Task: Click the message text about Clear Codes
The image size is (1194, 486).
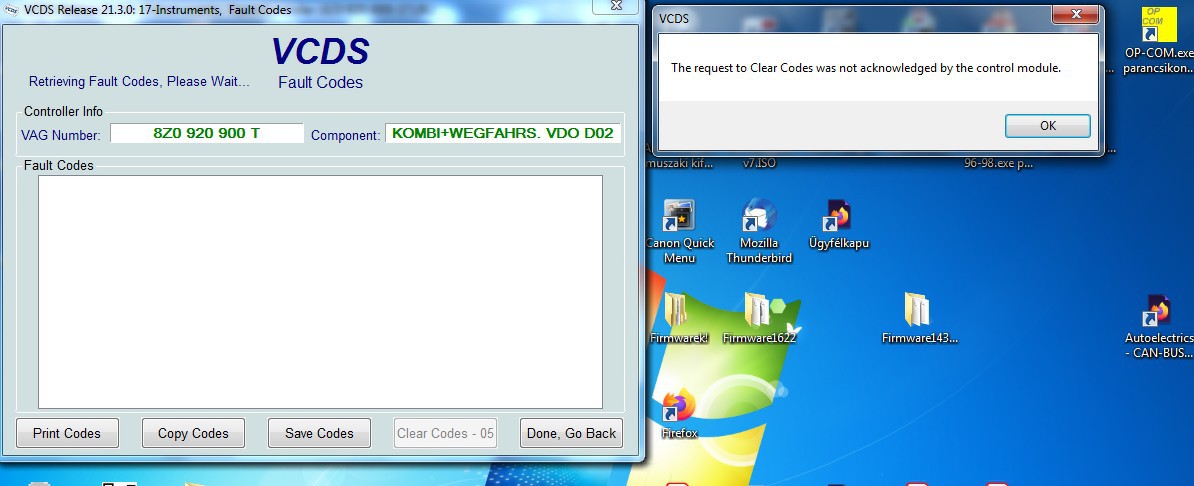Action: 866,68
